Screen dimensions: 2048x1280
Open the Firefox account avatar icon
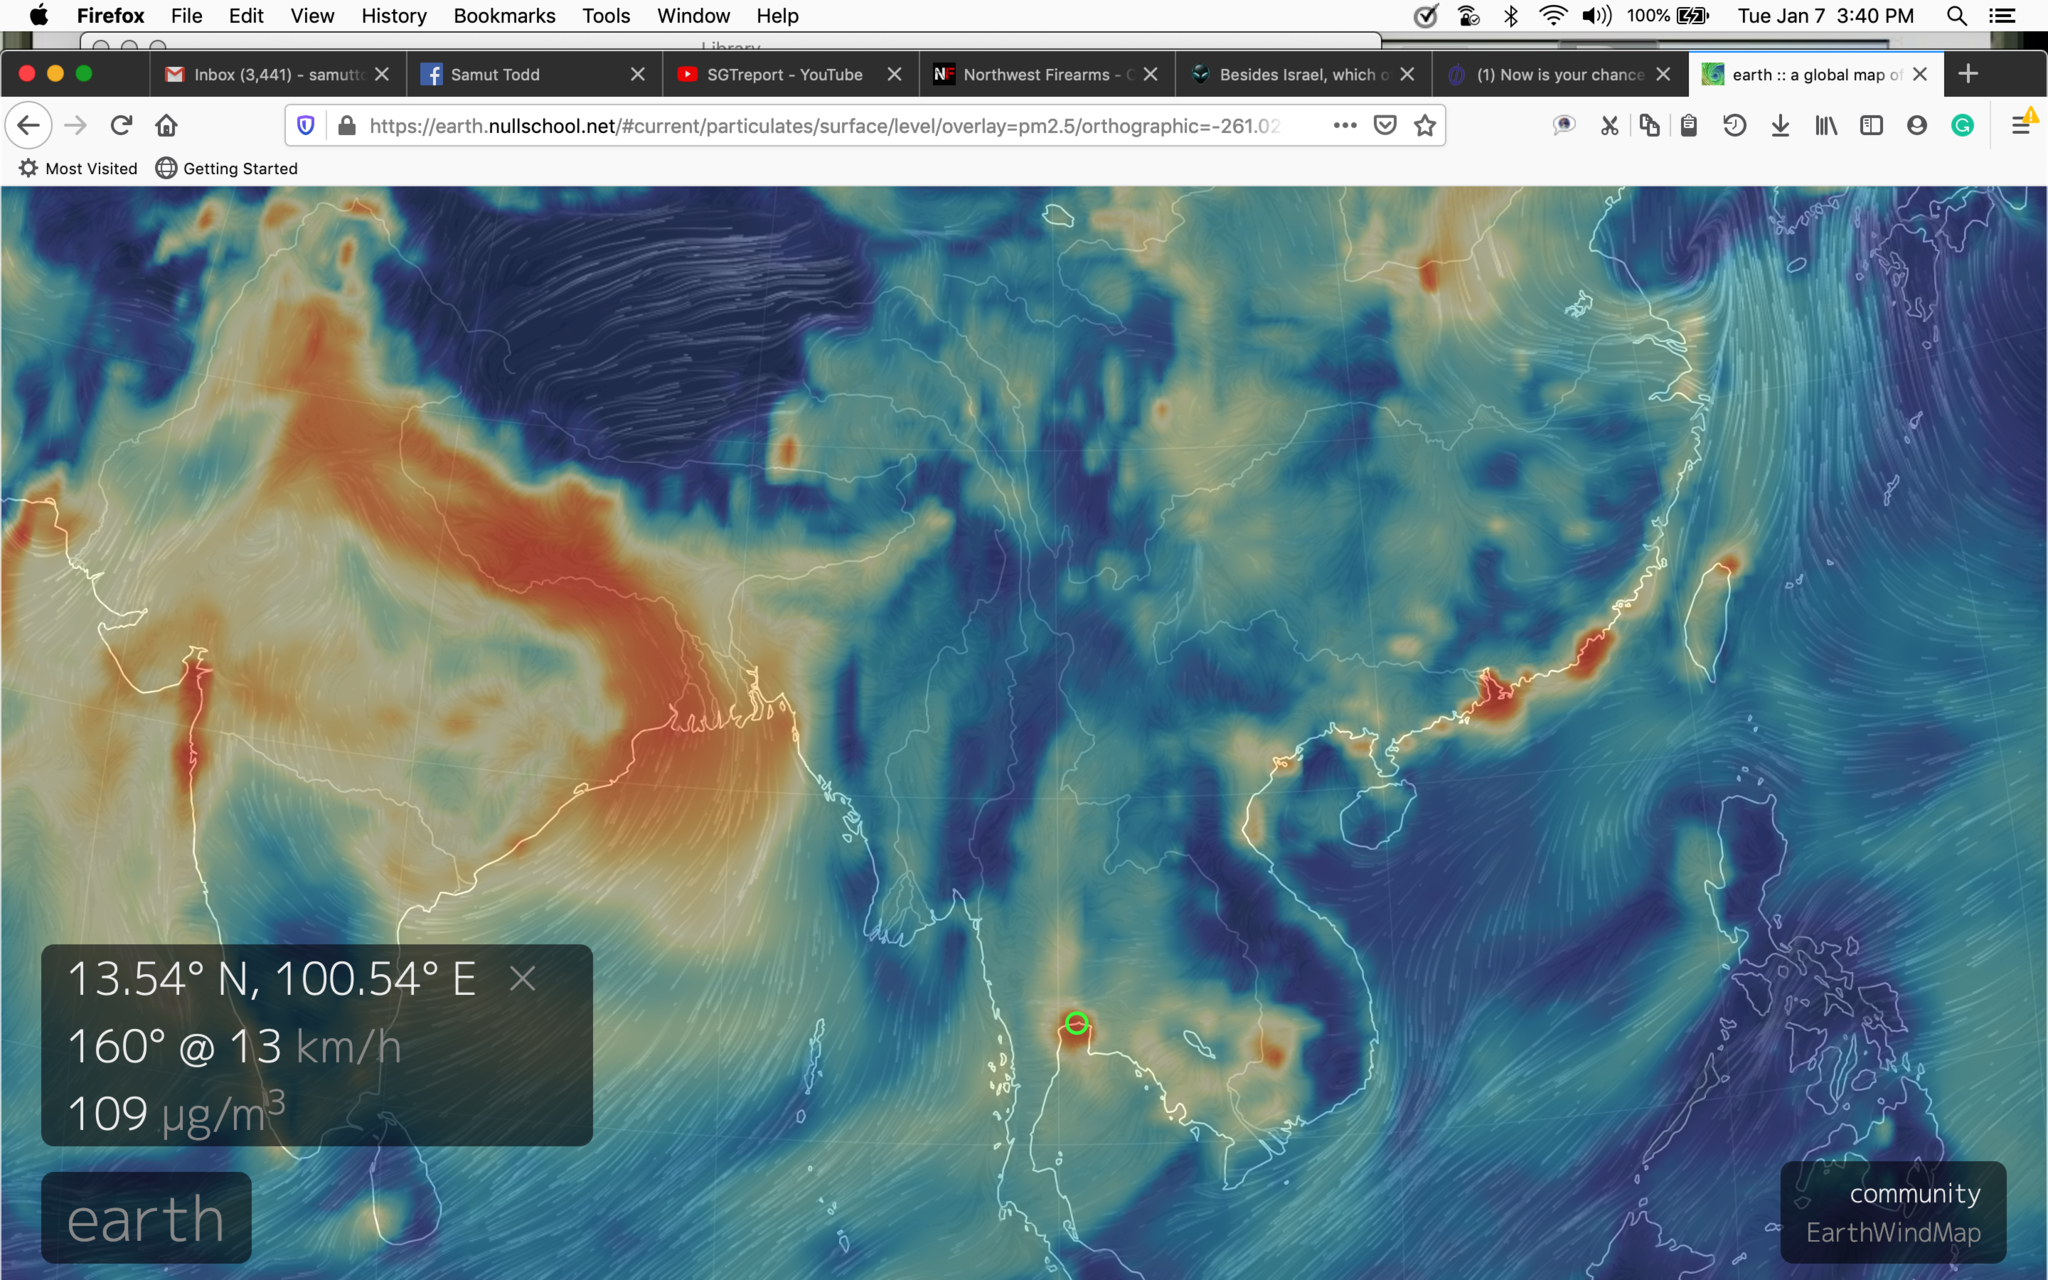point(1916,126)
